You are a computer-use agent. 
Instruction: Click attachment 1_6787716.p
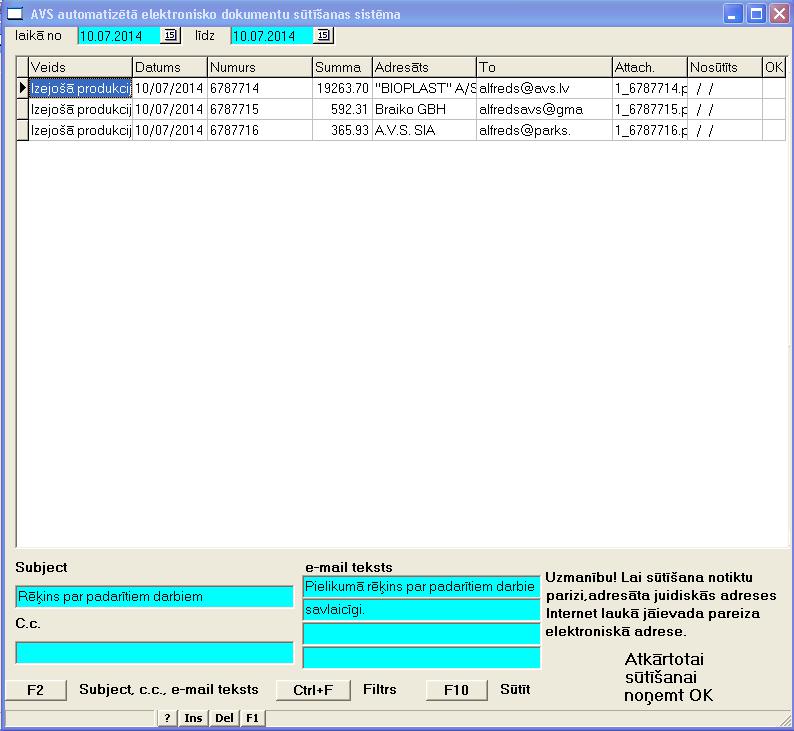pos(650,131)
